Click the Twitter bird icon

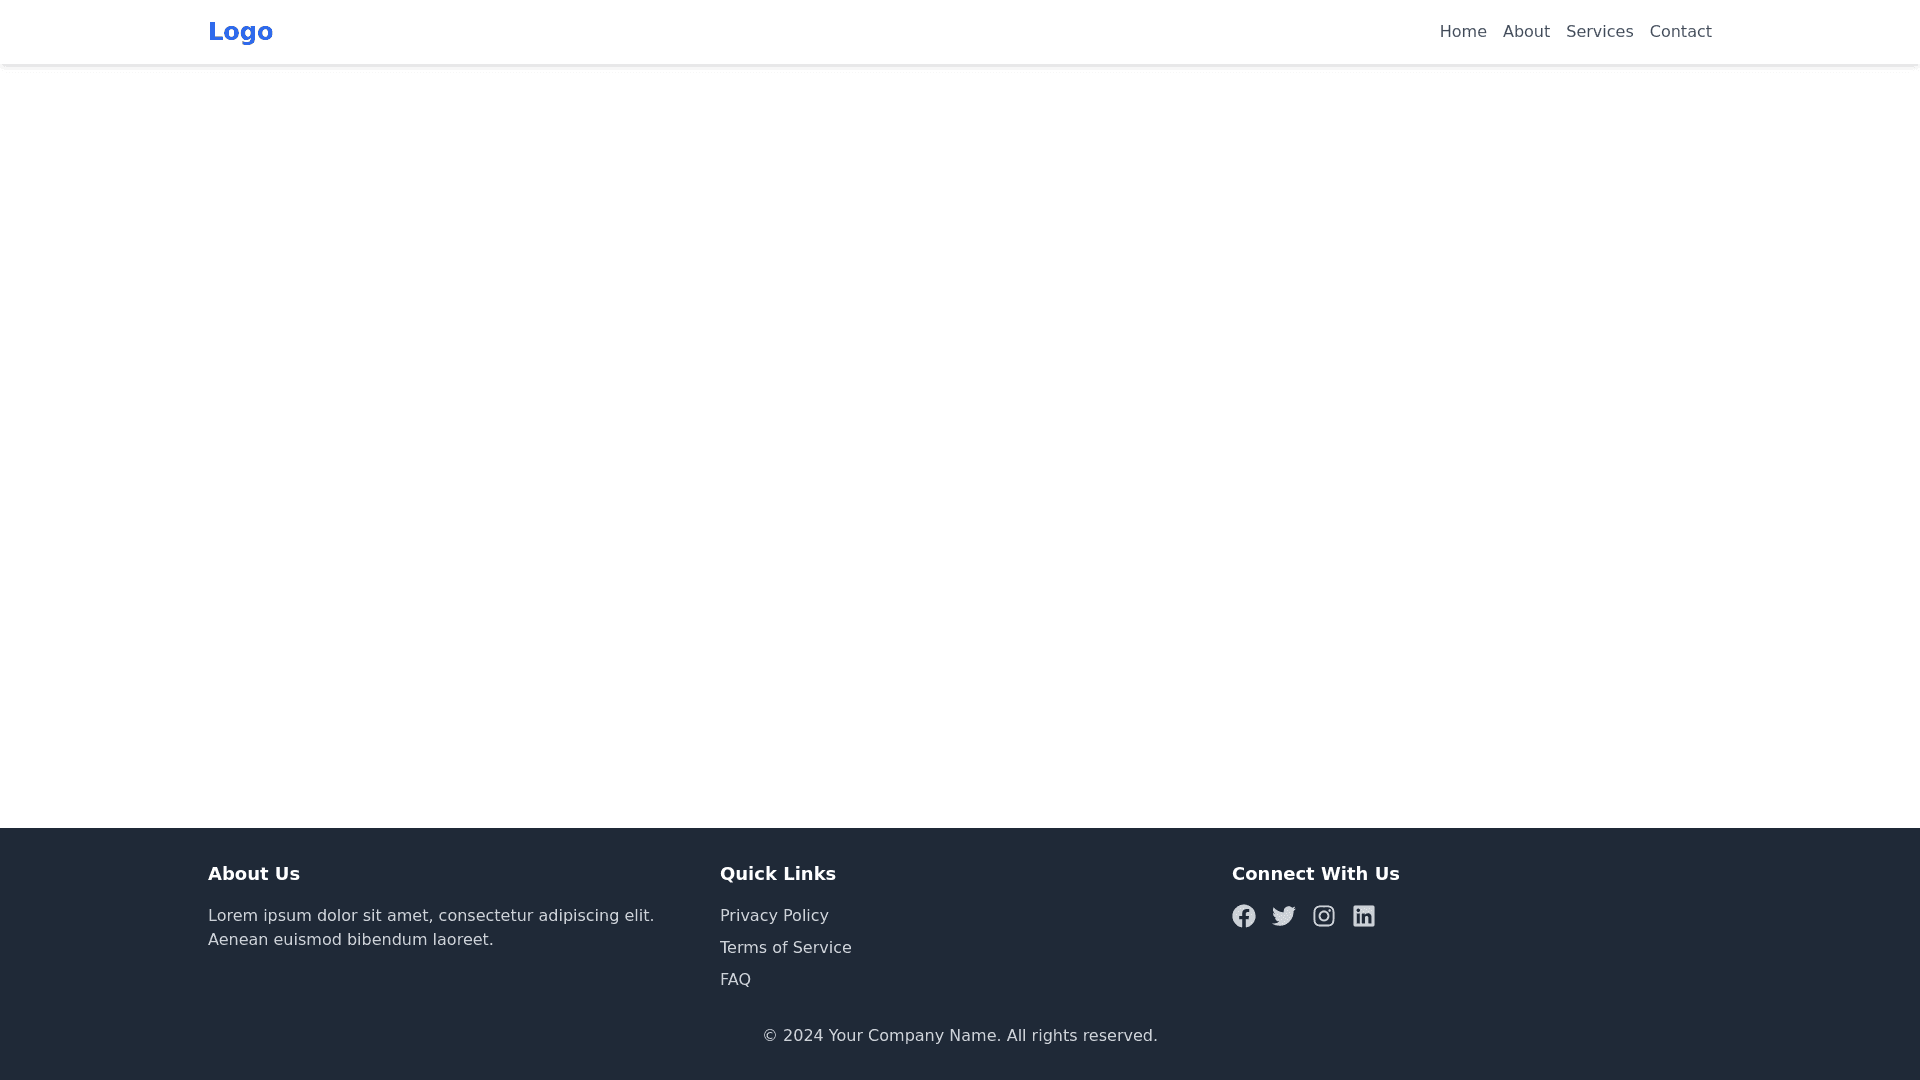click(1284, 916)
